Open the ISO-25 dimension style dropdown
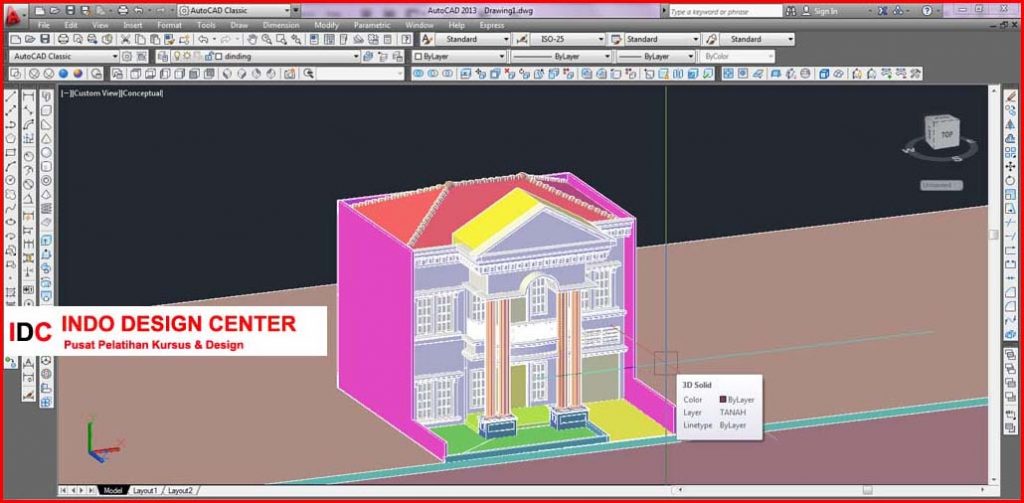Screen dimensions: 1024x503 click(x=567, y=39)
